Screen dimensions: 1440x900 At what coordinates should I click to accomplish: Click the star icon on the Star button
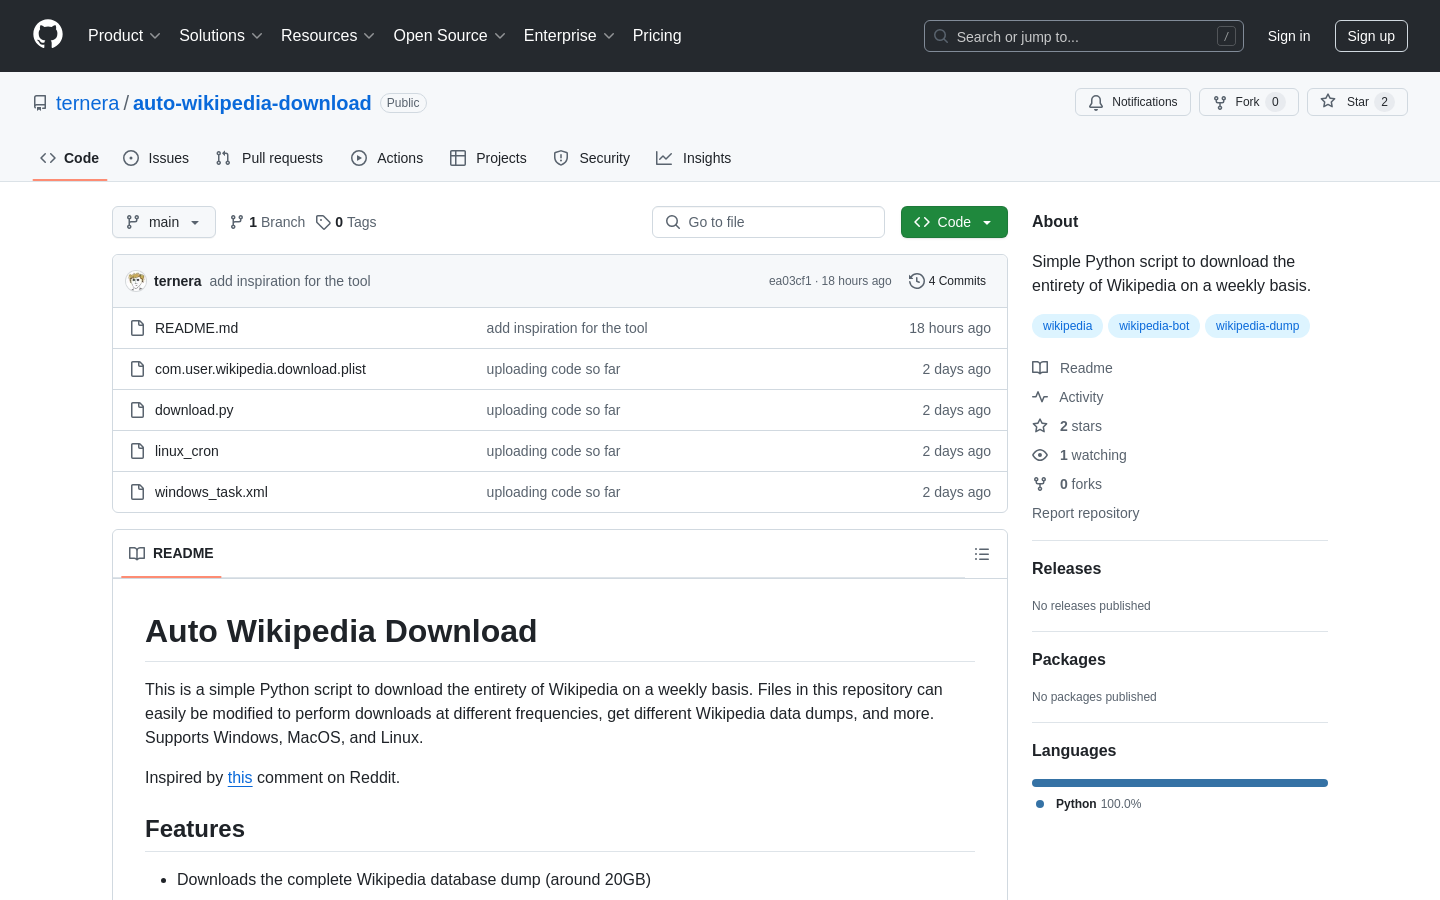[1328, 101]
